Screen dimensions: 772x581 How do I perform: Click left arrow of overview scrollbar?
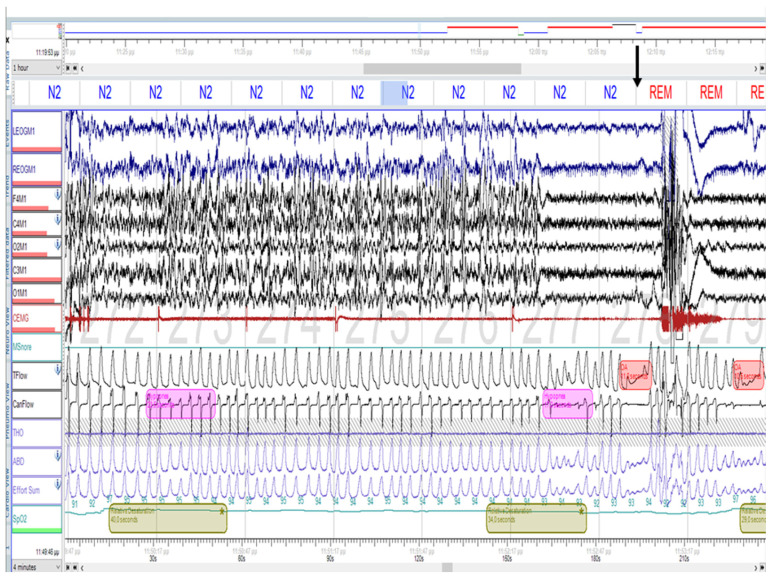(82, 68)
